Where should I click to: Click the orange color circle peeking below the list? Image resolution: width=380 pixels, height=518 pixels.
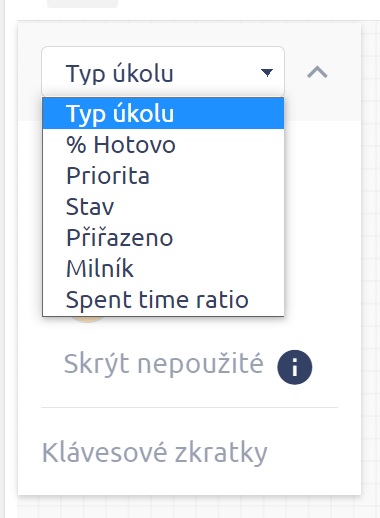pos(87,319)
